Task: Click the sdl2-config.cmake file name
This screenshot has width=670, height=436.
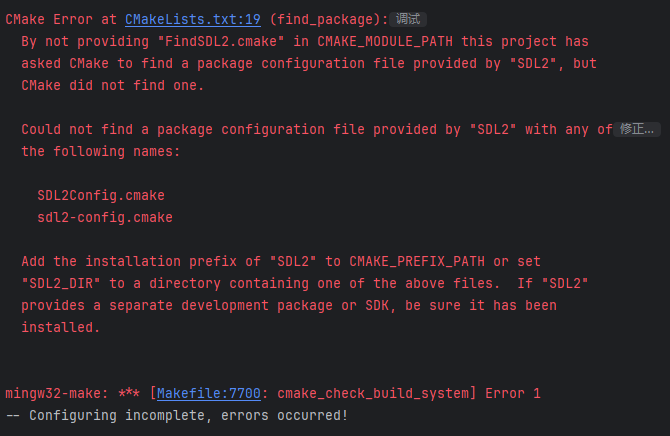Action: (x=105, y=218)
